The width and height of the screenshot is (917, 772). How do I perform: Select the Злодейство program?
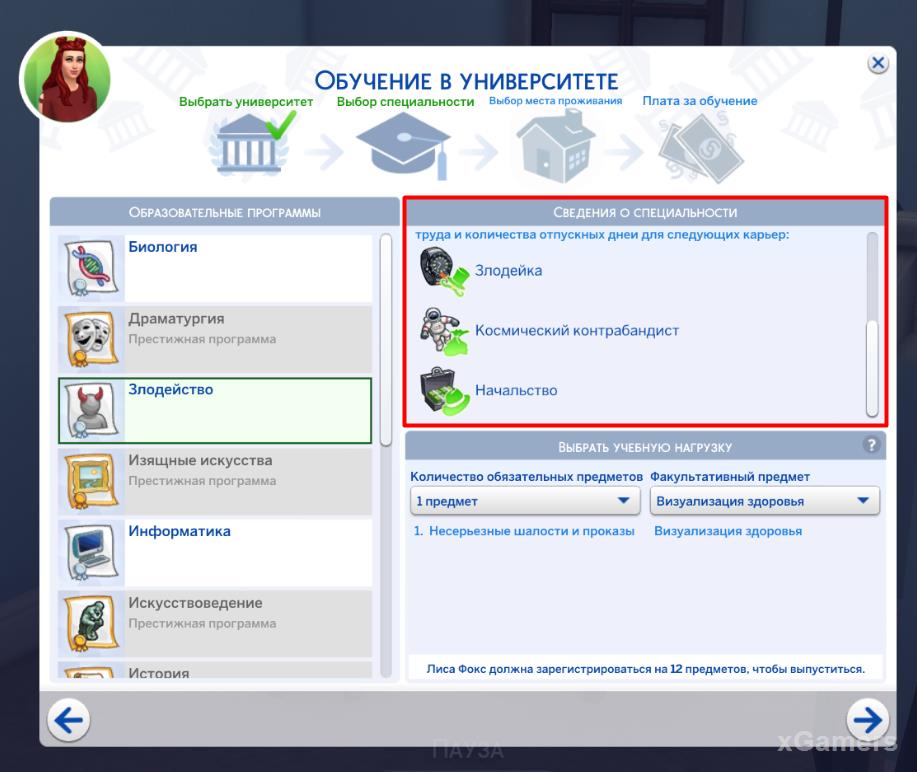click(x=215, y=411)
